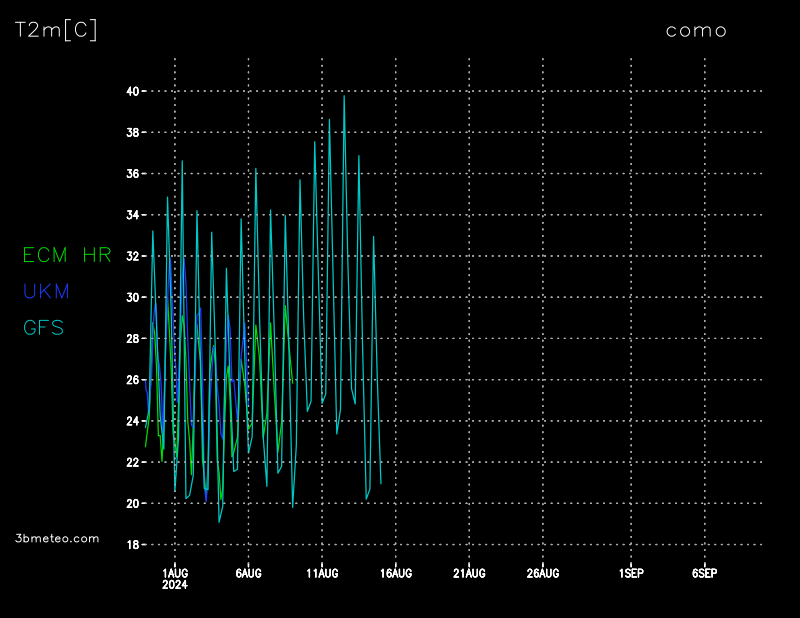Select the 30 degree y-axis label
The height and width of the screenshot is (618, 800).
[132, 297]
